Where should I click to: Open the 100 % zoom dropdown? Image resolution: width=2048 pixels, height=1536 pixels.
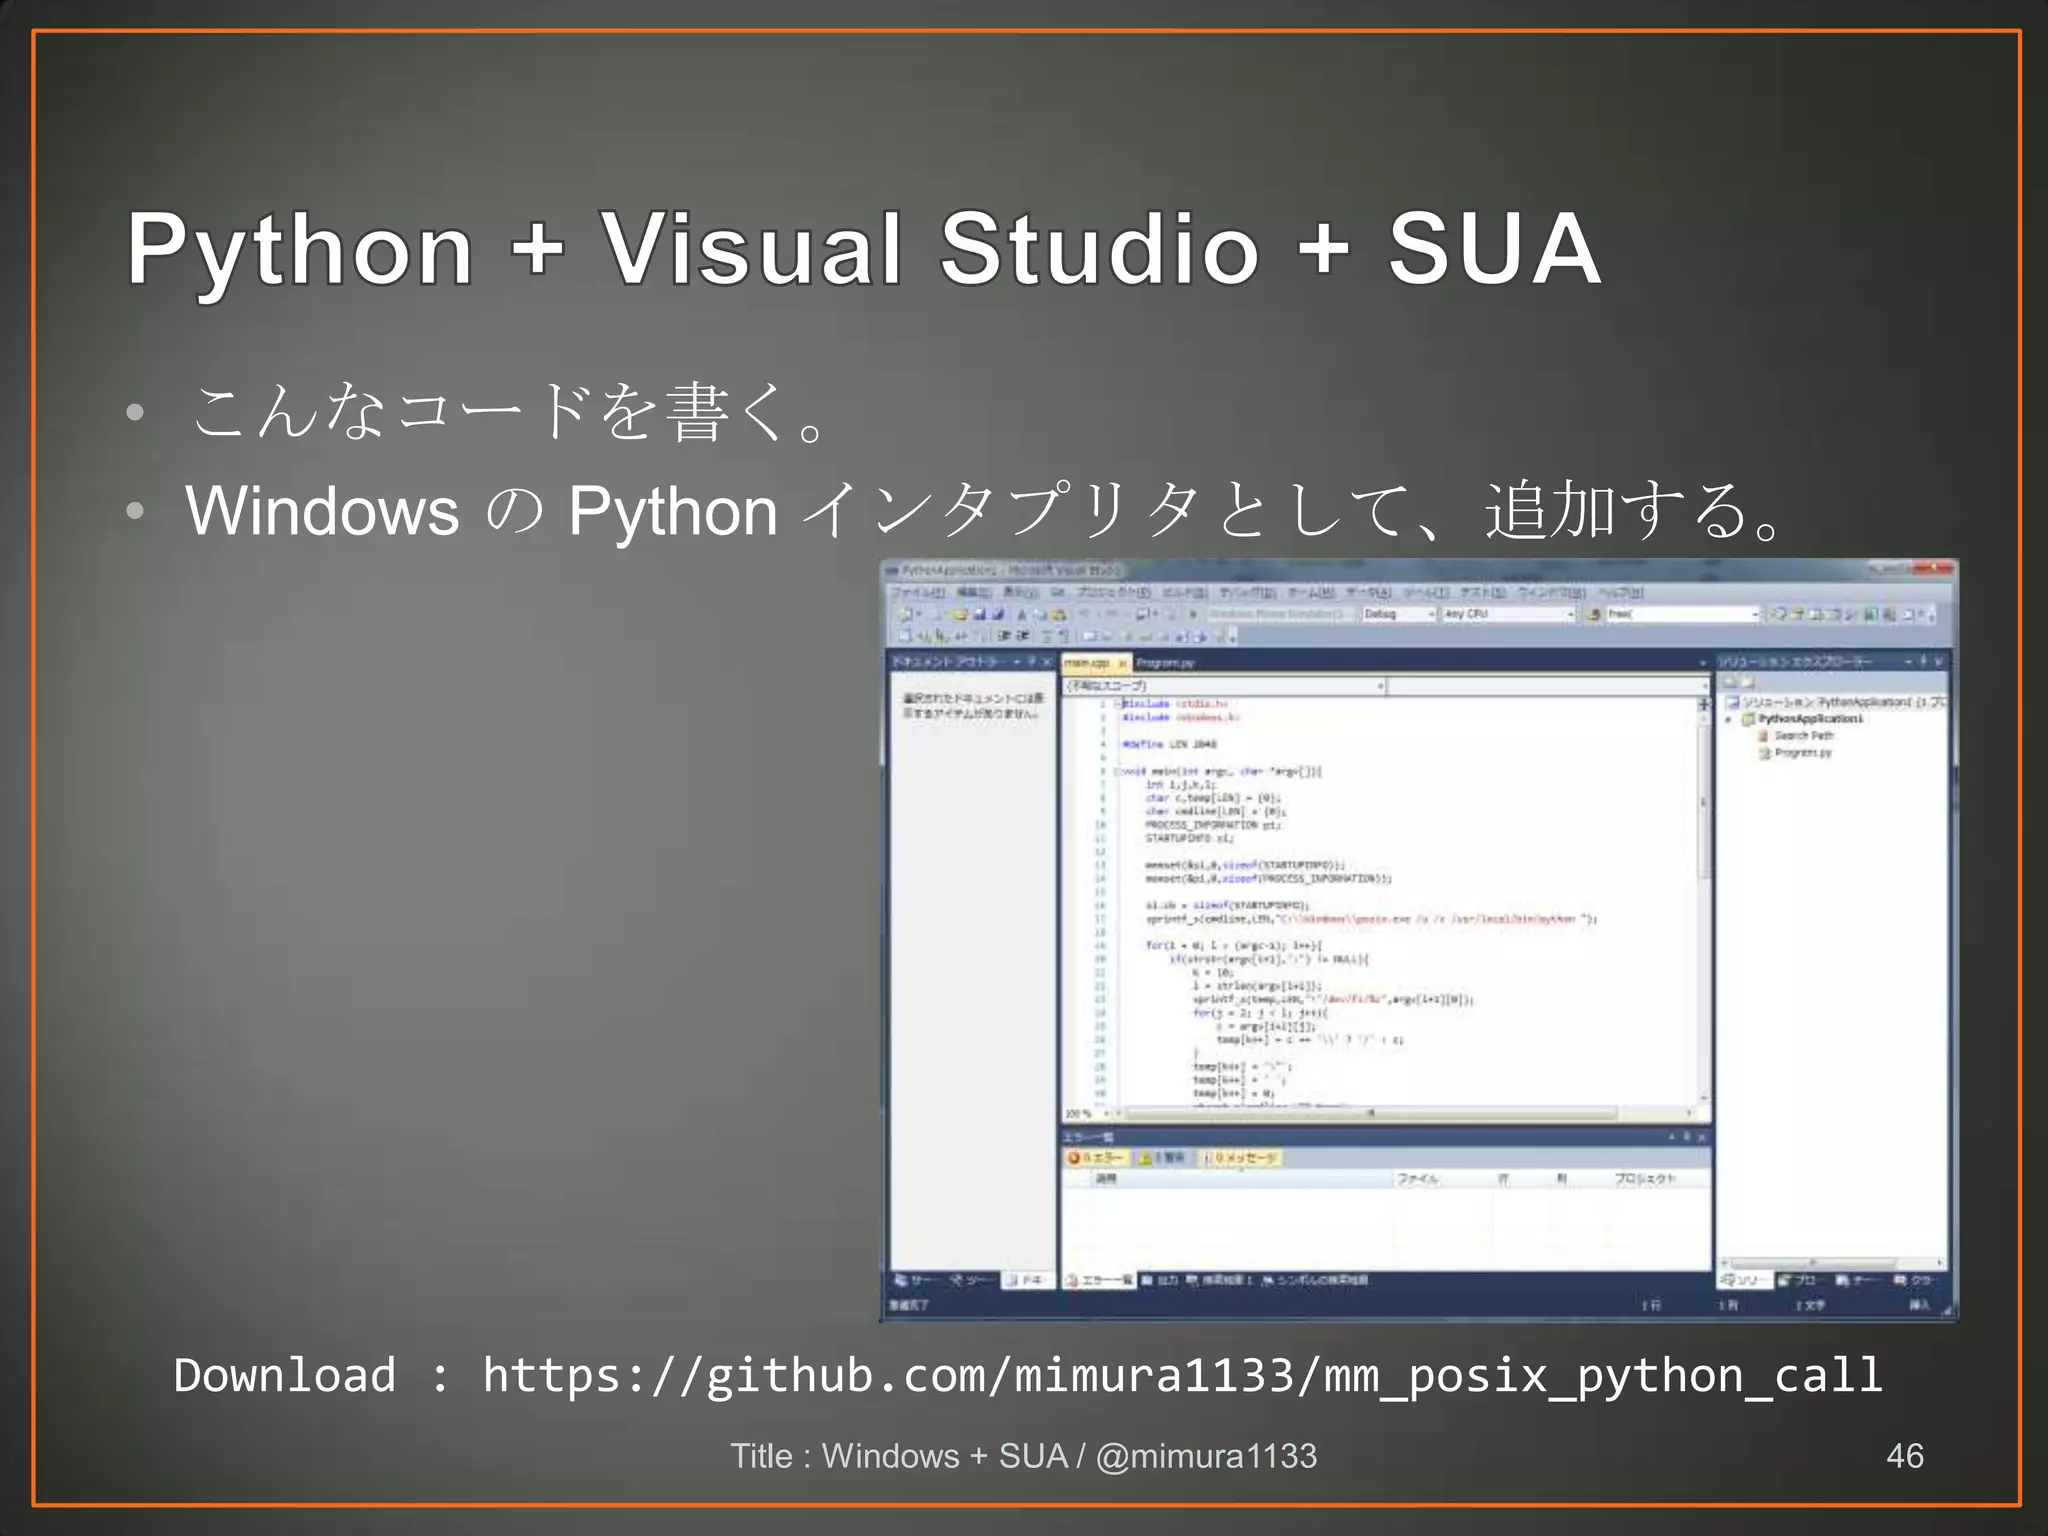click(x=1088, y=1113)
